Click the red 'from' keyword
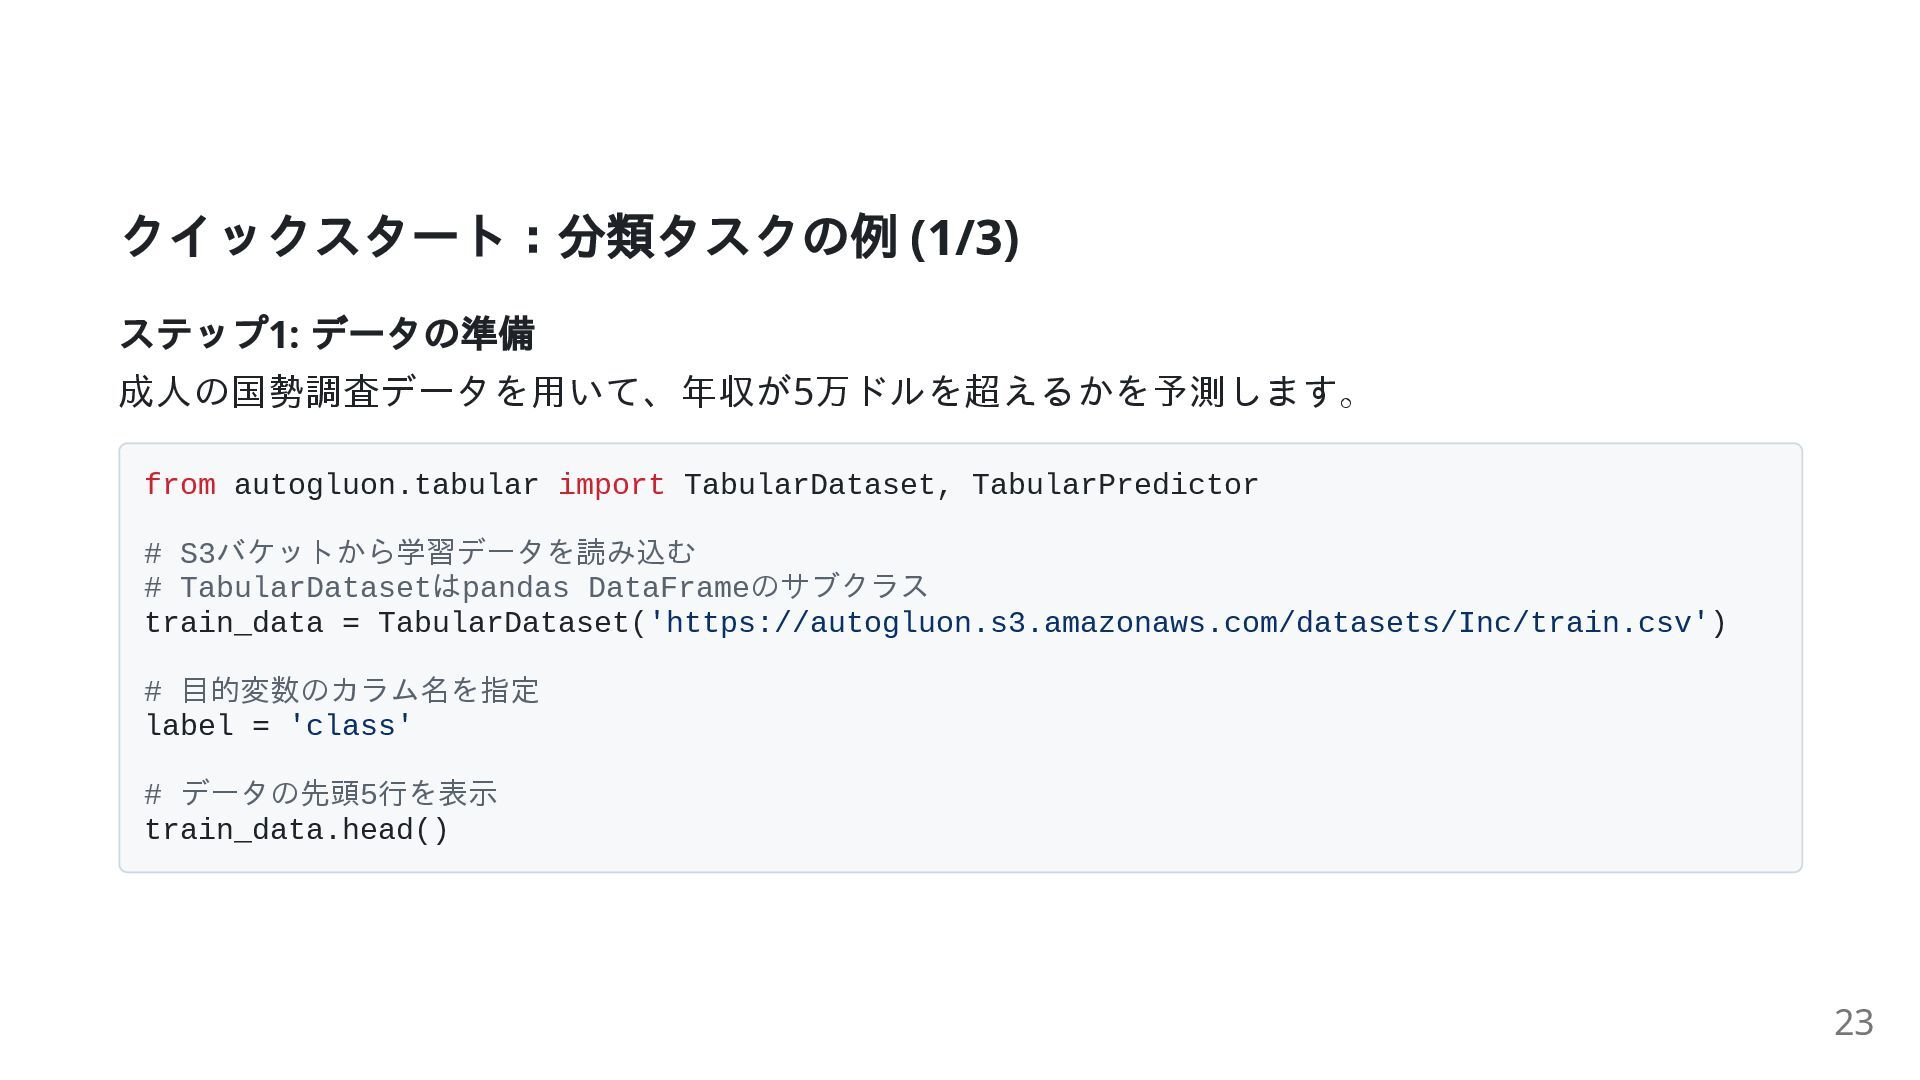 (180, 485)
